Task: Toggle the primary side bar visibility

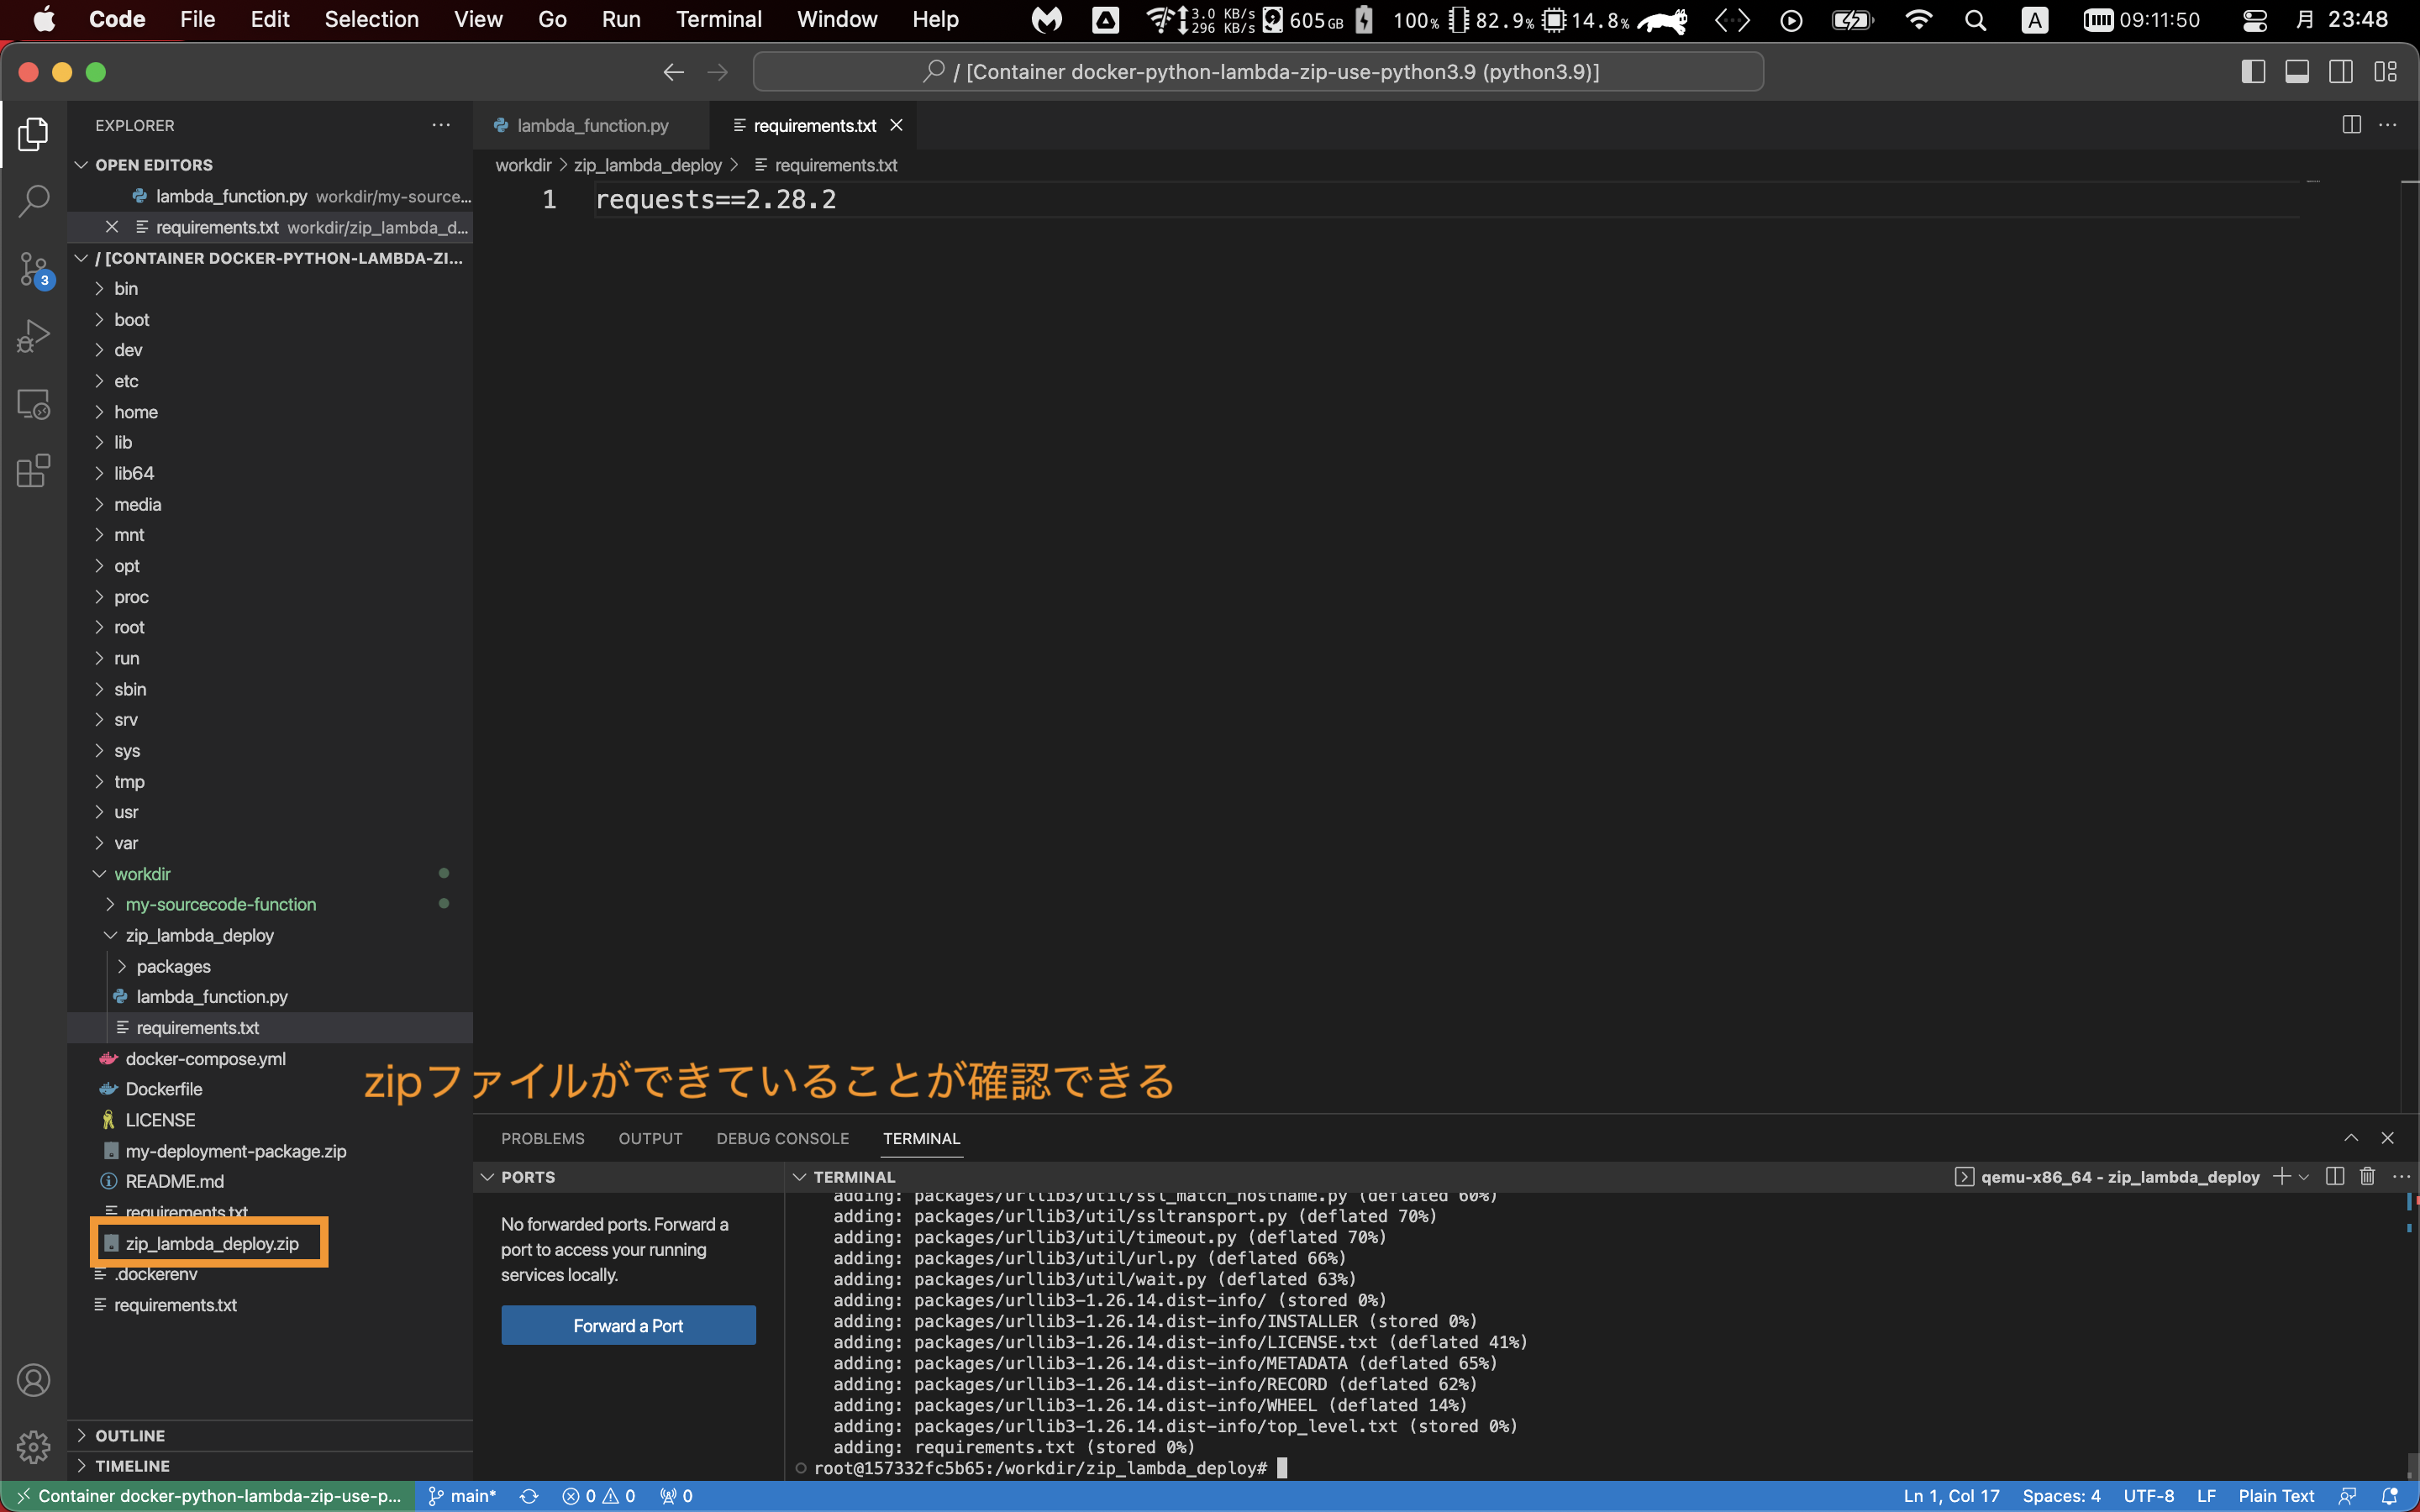Action: pyautogui.click(x=2252, y=71)
